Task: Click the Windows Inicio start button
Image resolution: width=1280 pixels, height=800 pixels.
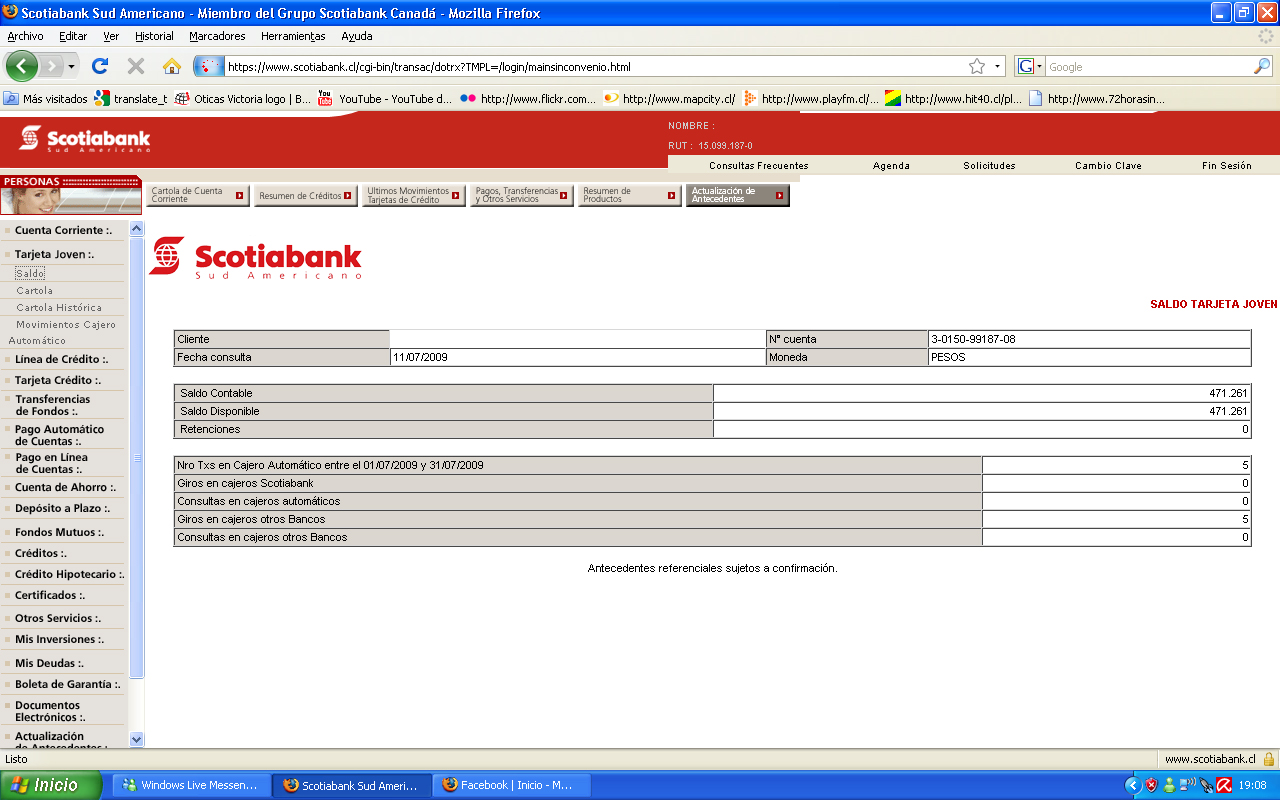Action: pyautogui.click(x=50, y=785)
